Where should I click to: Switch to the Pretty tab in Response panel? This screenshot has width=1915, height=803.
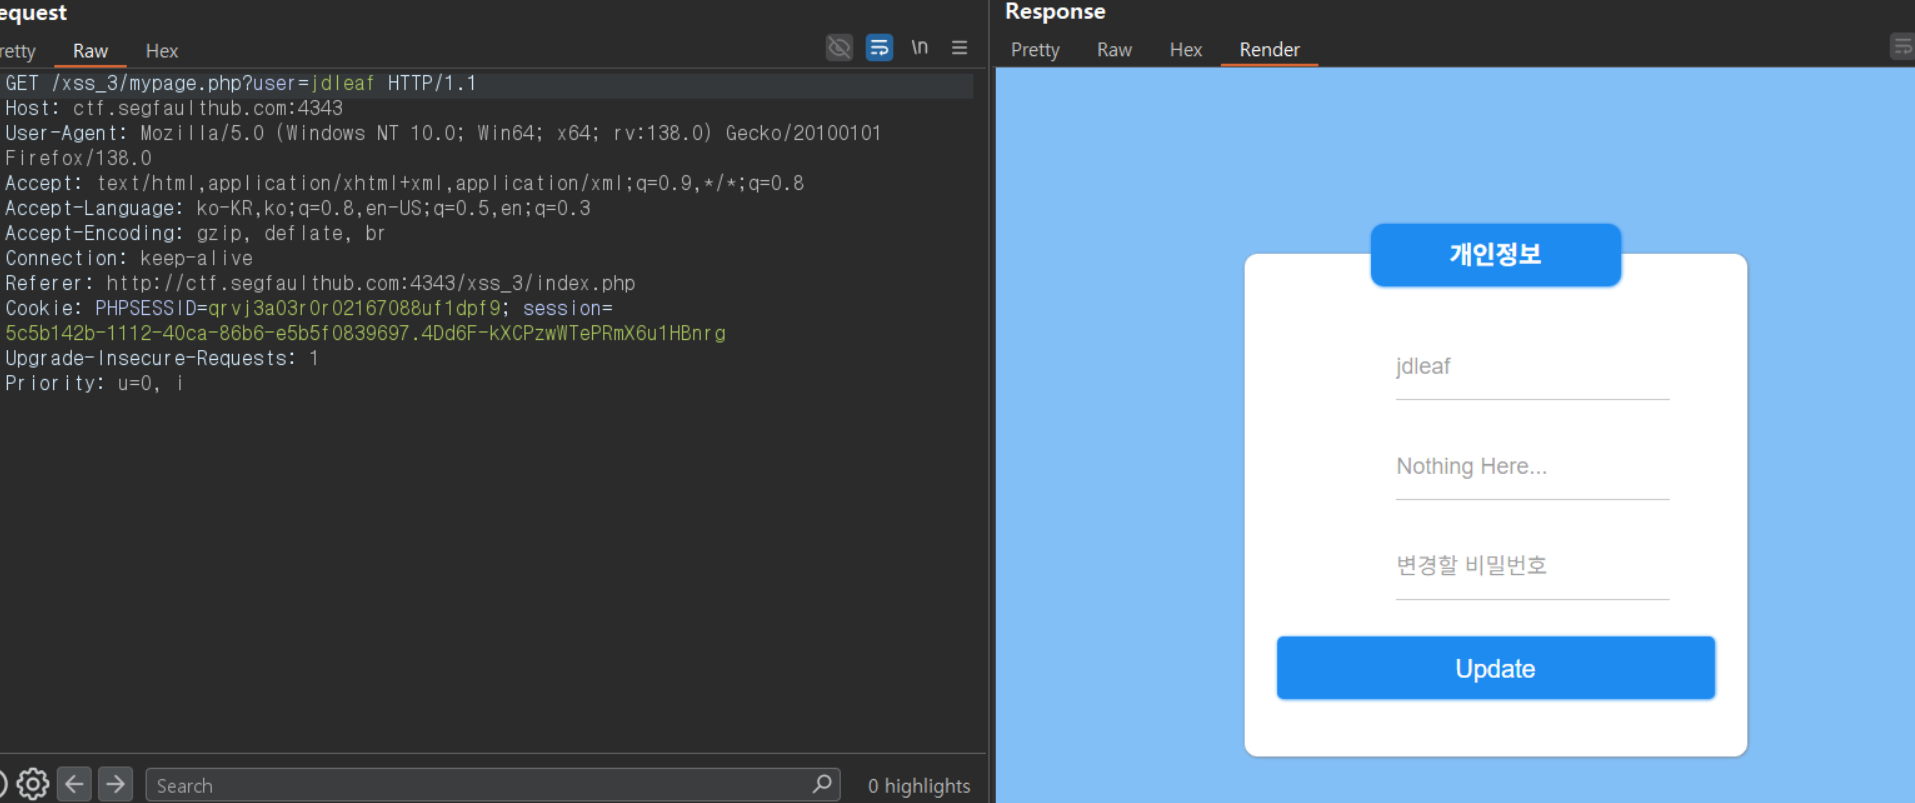(x=1035, y=49)
